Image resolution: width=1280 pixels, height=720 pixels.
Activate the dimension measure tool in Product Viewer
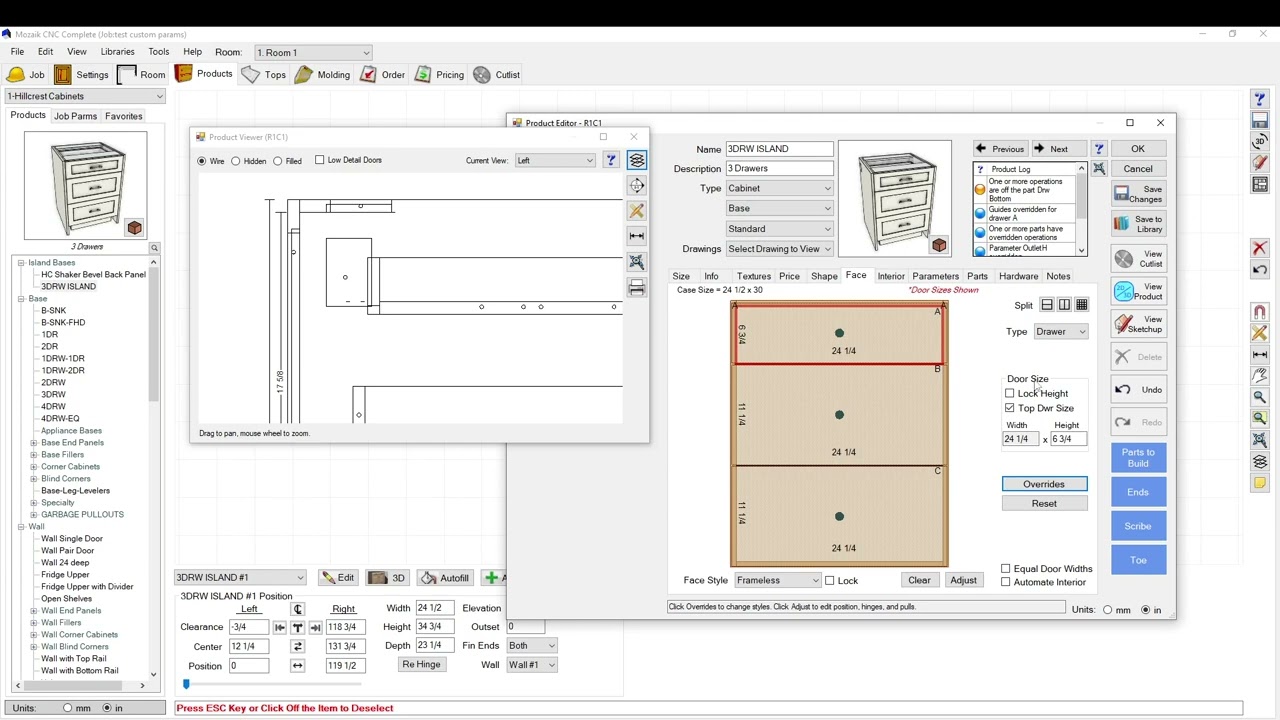click(x=637, y=236)
